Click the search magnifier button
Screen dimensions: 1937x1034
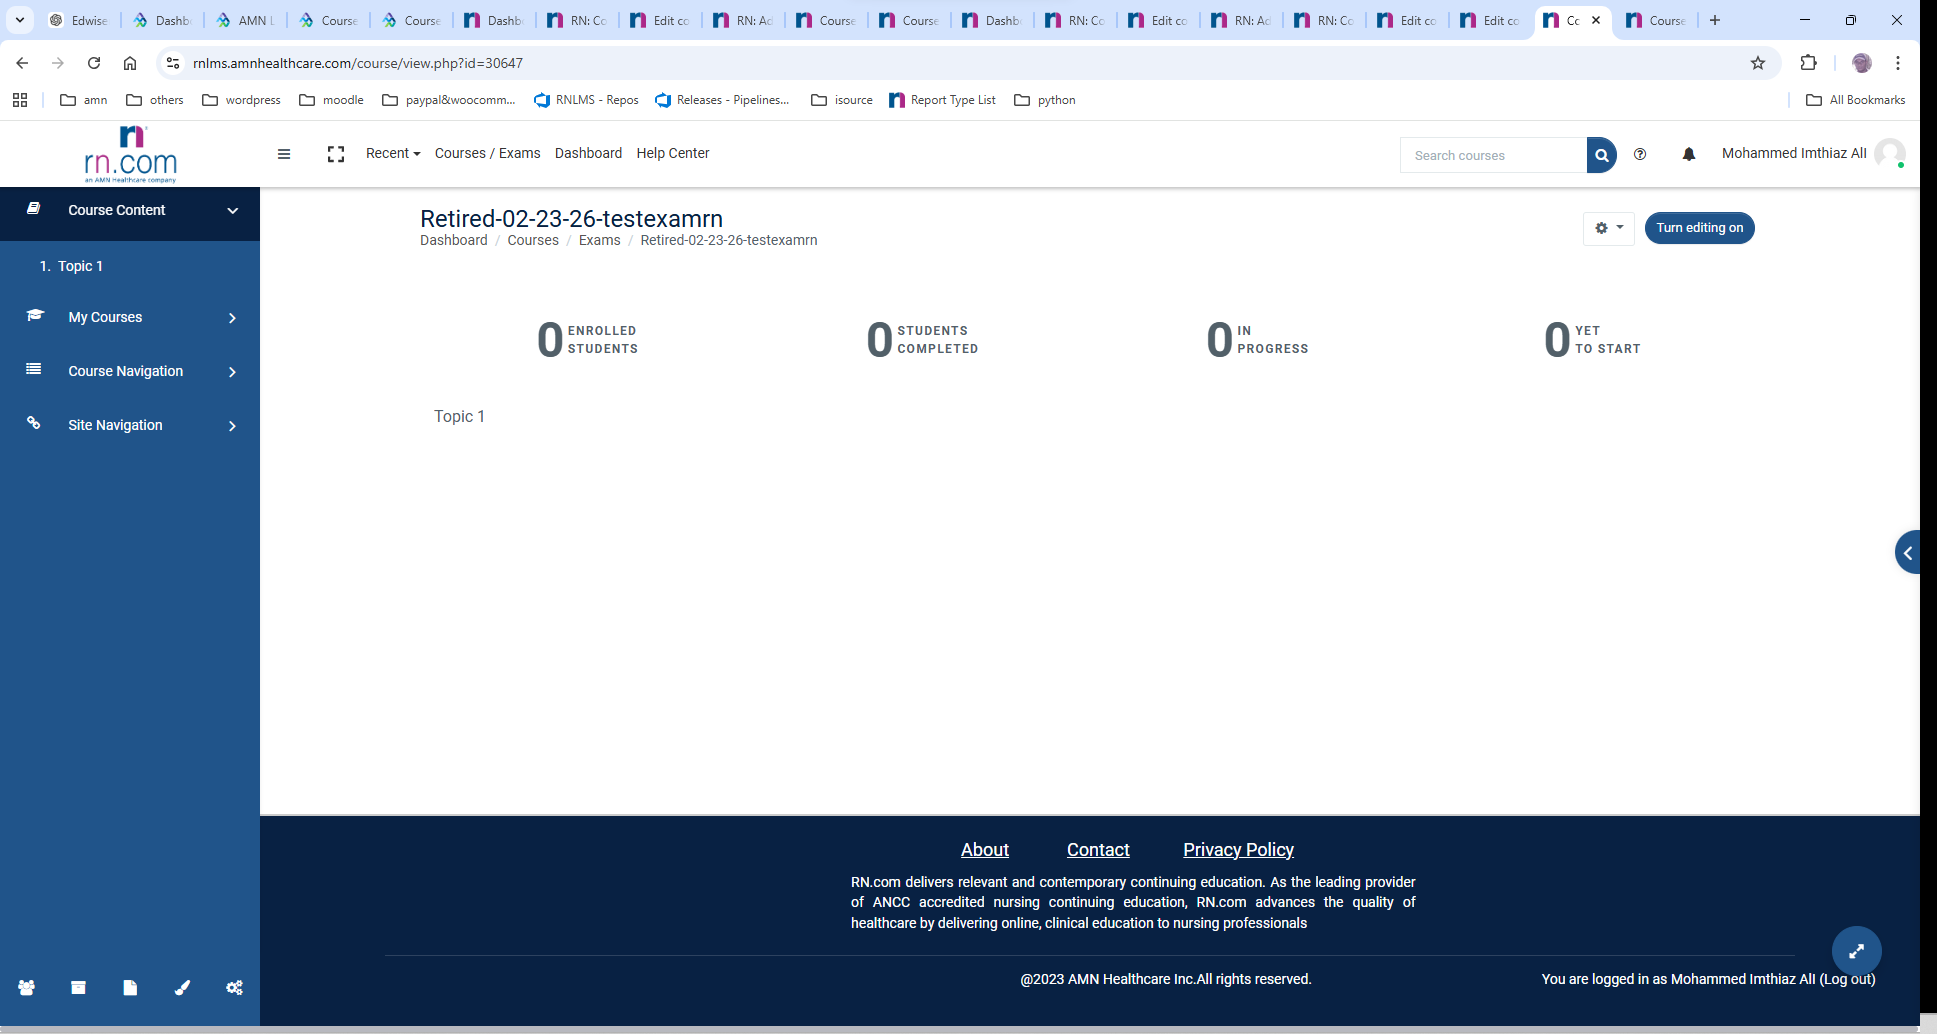(1601, 155)
